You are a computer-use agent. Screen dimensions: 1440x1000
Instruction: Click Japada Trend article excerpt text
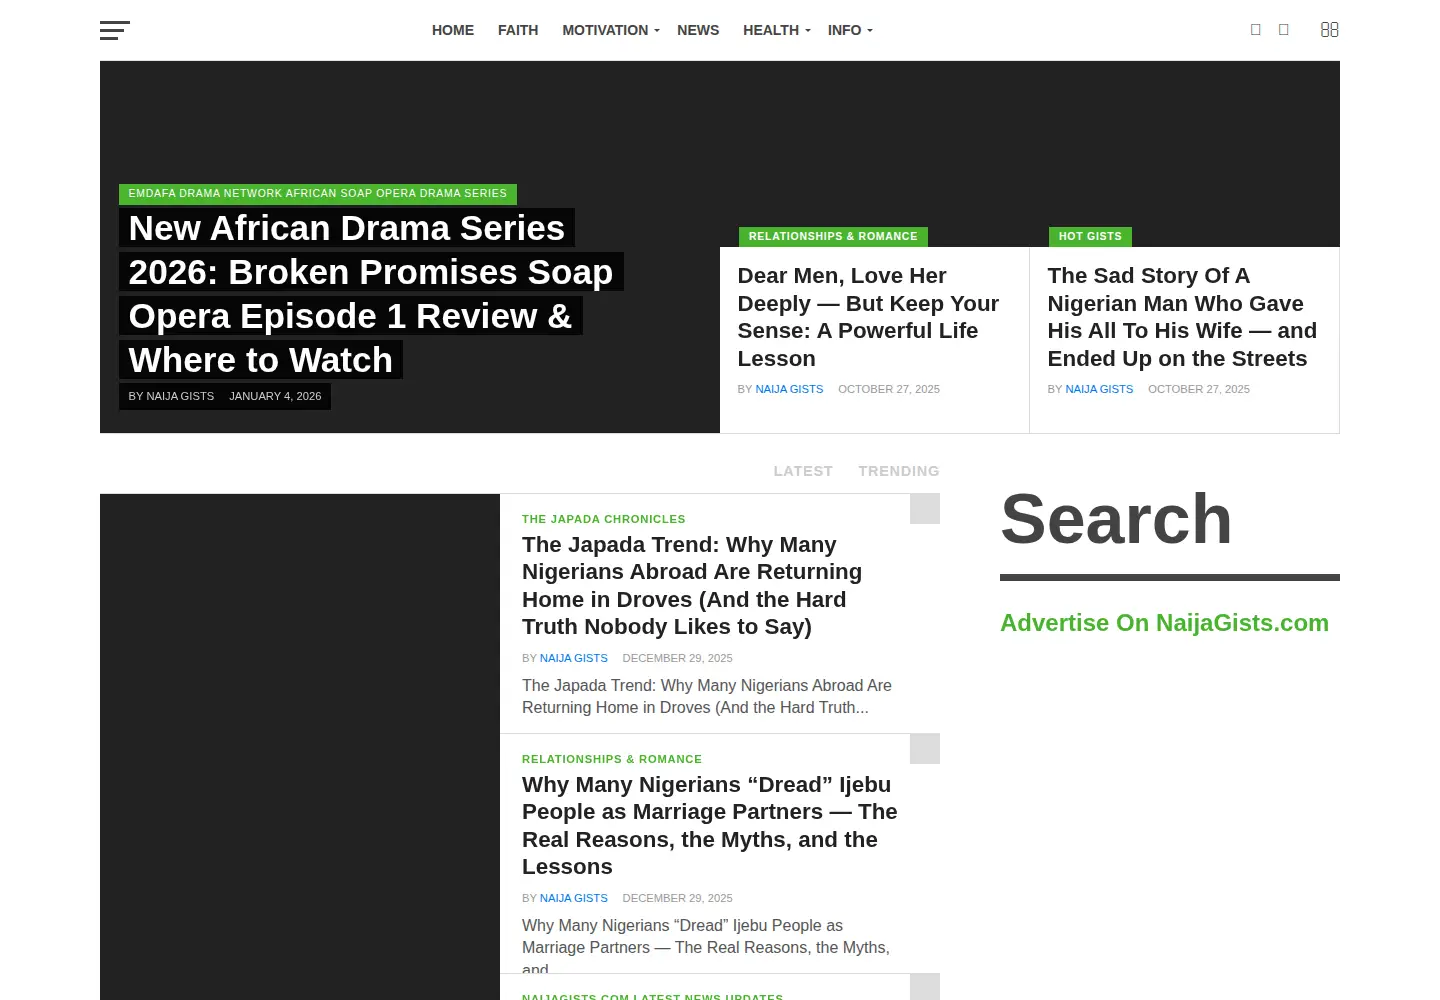[707, 696]
